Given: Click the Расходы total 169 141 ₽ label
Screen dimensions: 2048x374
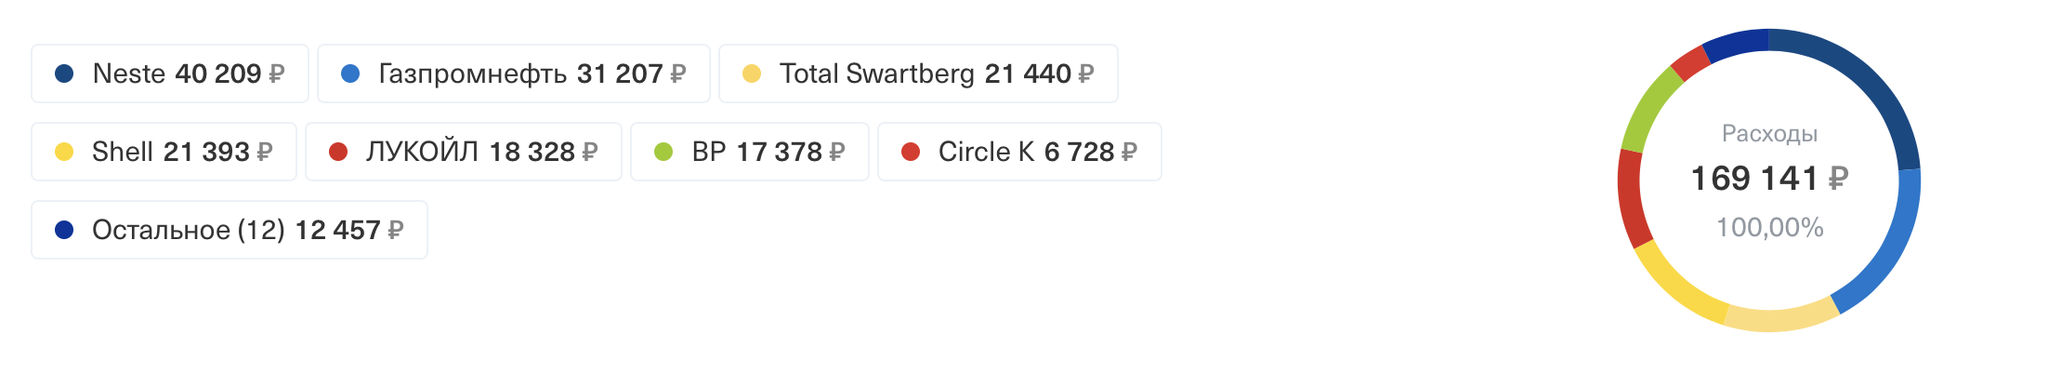Looking at the screenshot, I should (x=1769, y=178).
